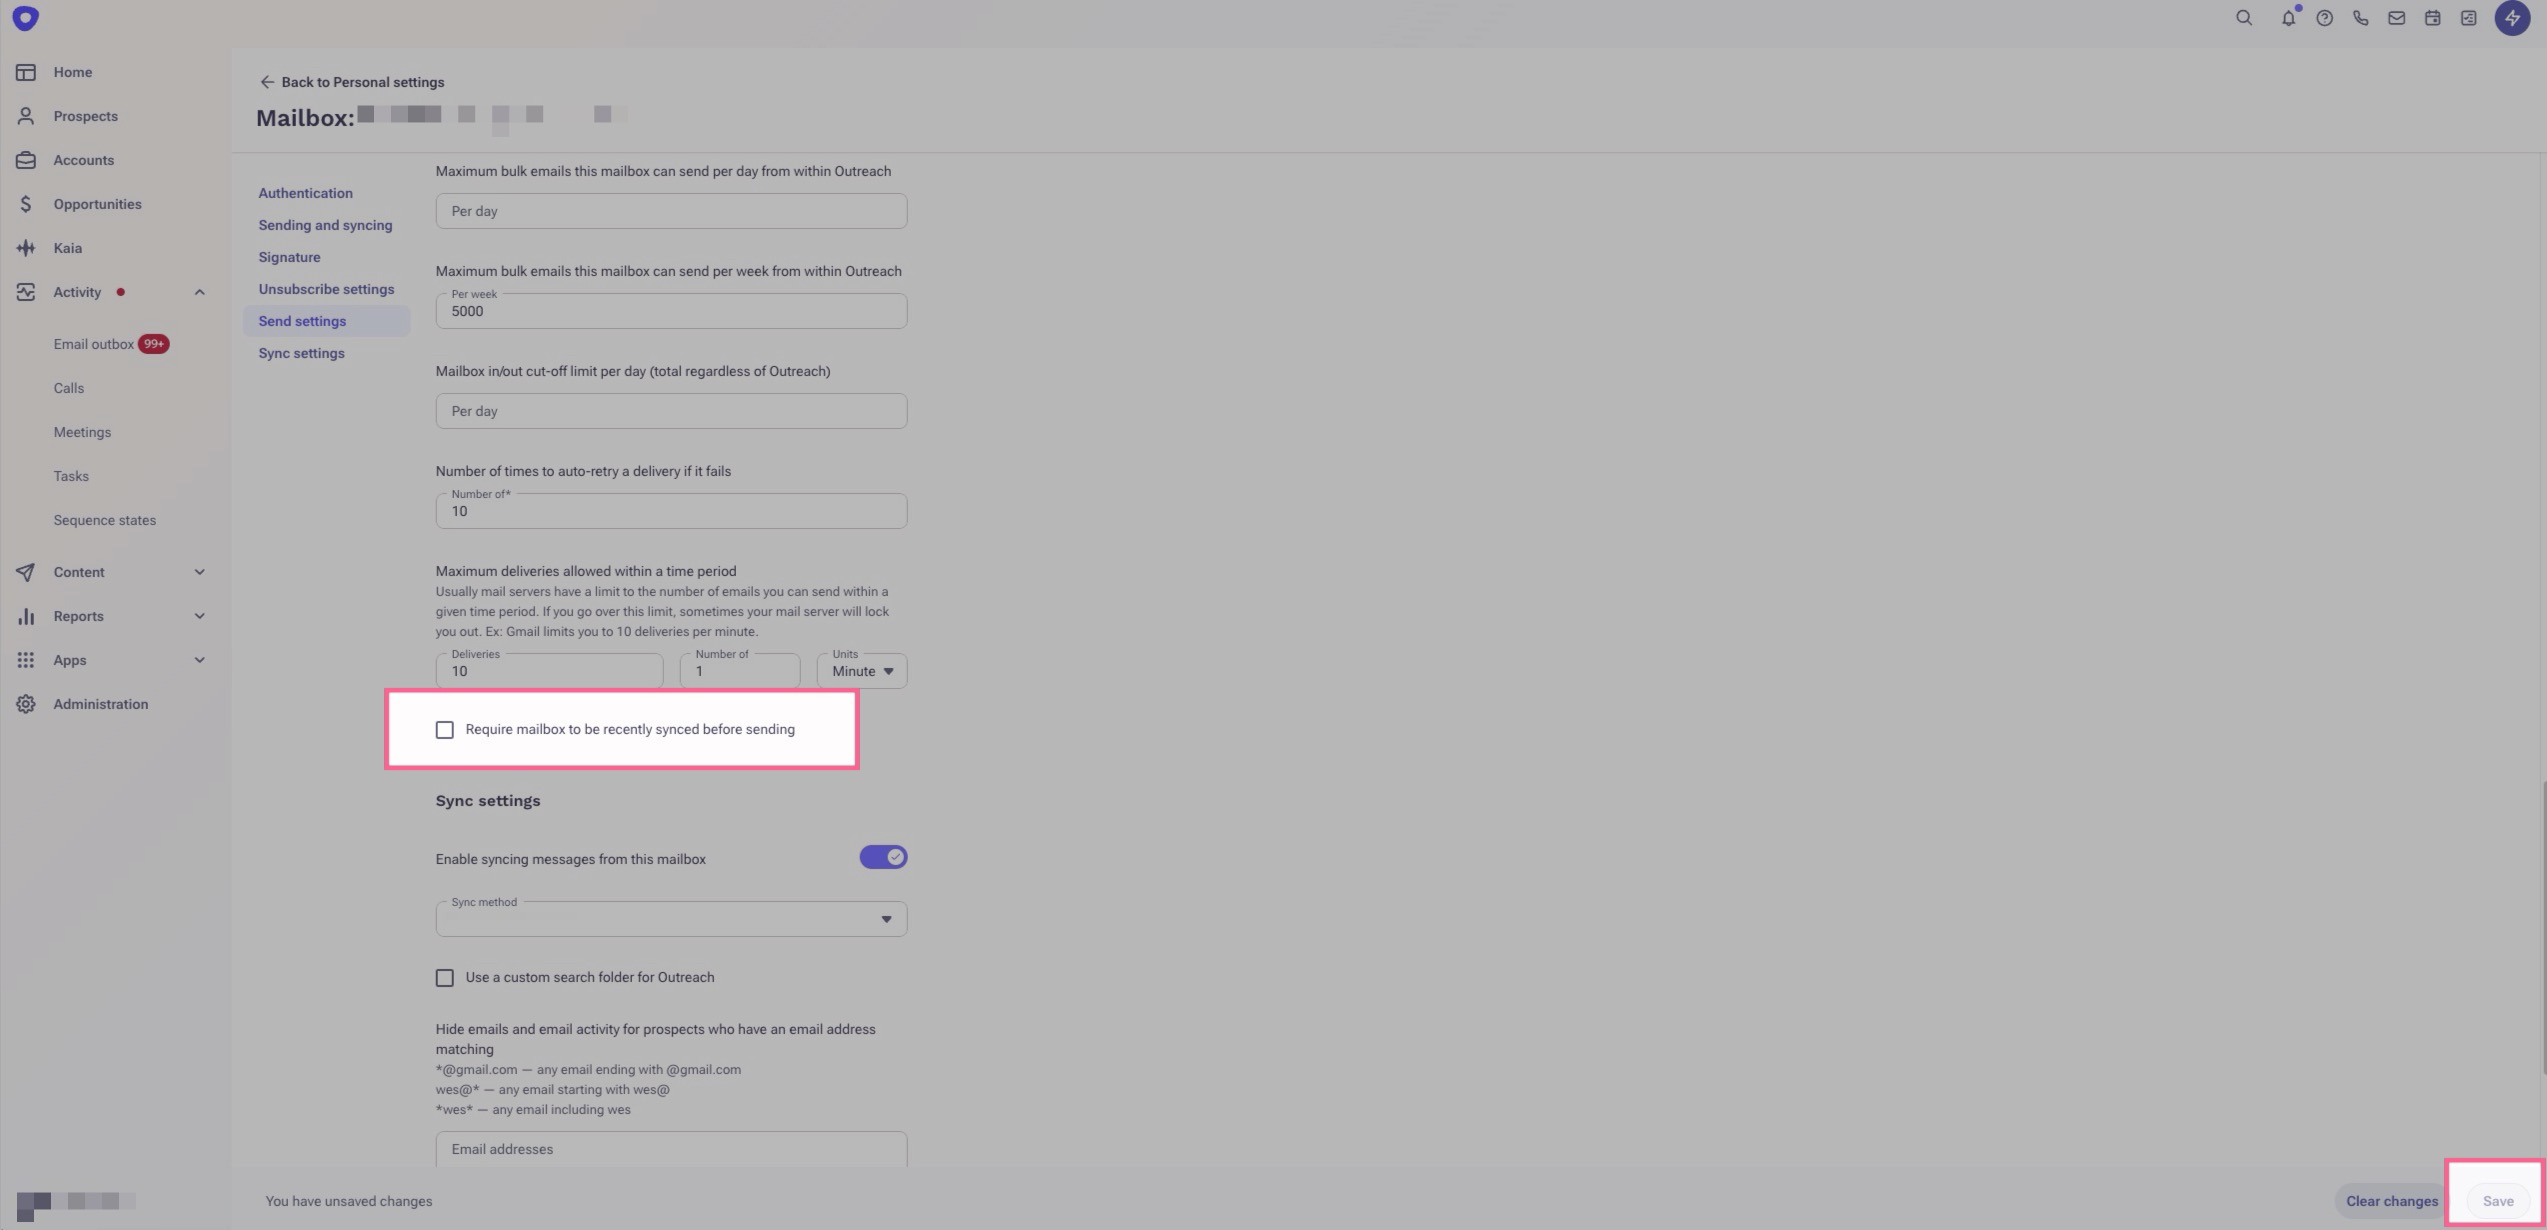Open the notifications bell
The width and height of the screenshot is (2547, 1230).
2288,18
